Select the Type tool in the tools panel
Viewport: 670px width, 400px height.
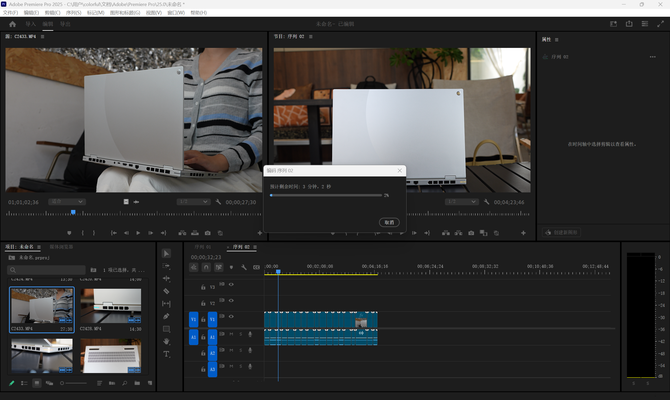pyautogui.click(x=166, y=354)
